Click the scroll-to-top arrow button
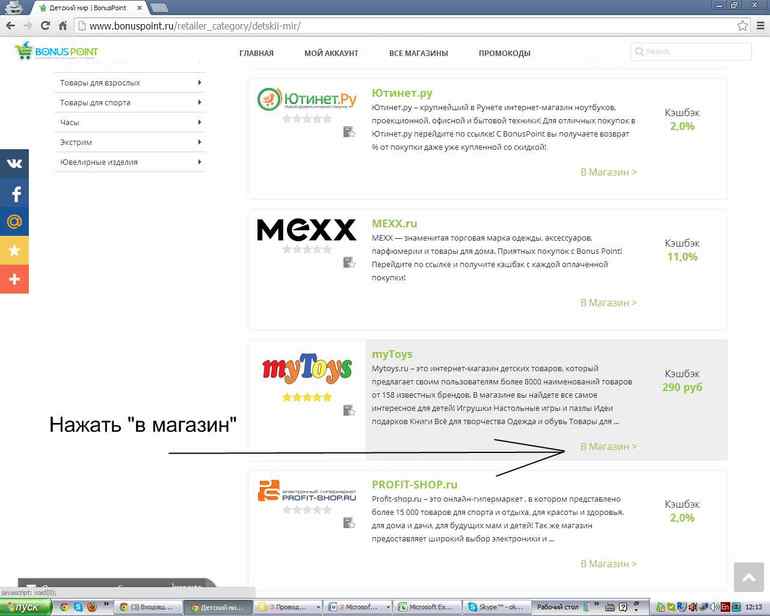This screenshot has height=616, width=770. click(x=748, y=577)
